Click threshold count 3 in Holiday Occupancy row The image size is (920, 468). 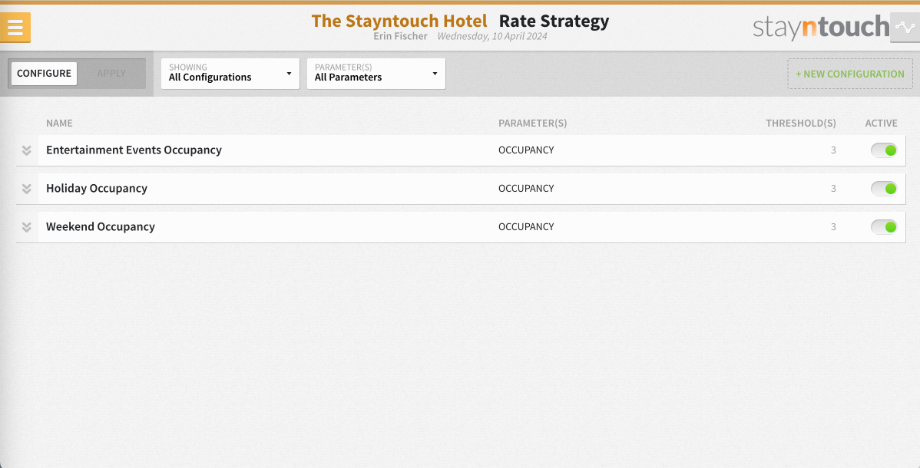pos(833,188)
